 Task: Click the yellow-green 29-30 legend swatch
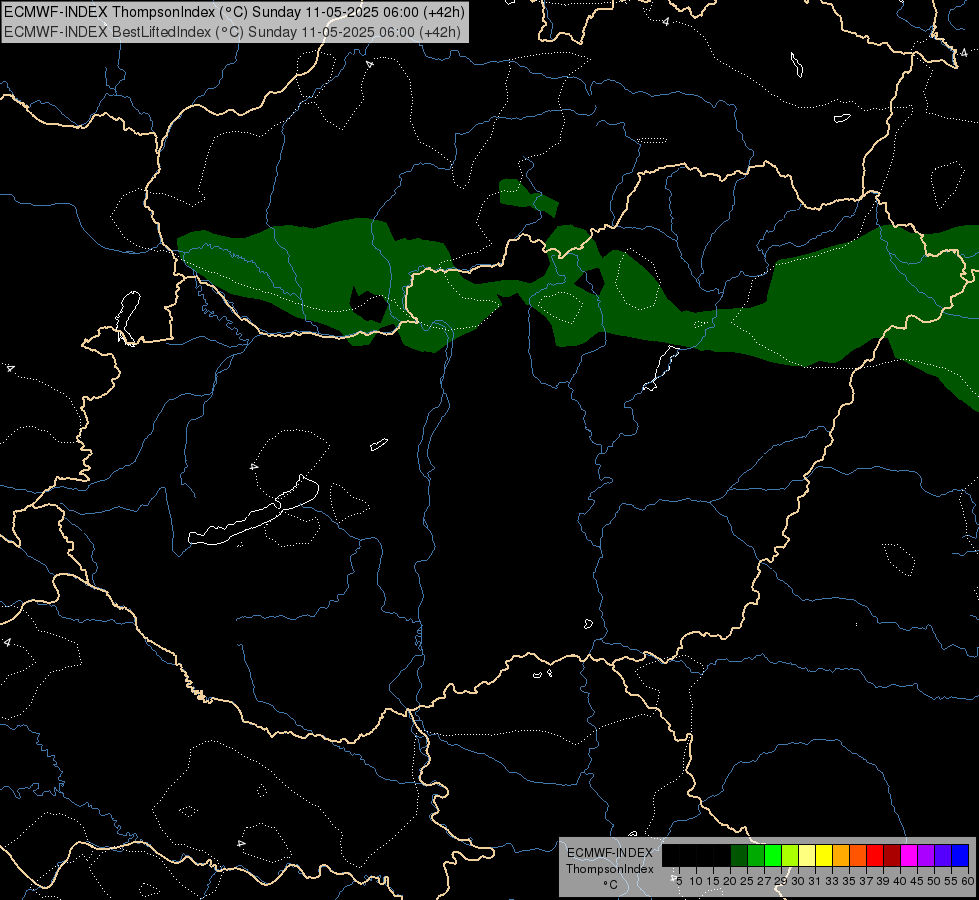tap(790, 856)
